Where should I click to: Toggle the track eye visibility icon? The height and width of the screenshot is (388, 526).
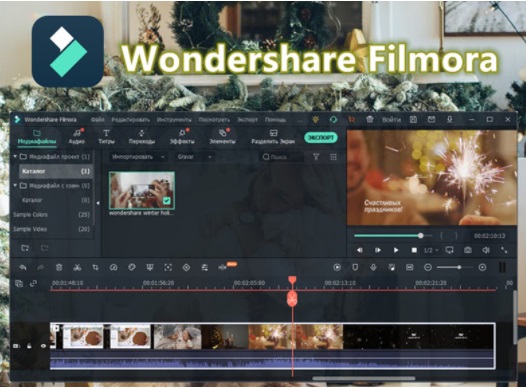point(43,346)
